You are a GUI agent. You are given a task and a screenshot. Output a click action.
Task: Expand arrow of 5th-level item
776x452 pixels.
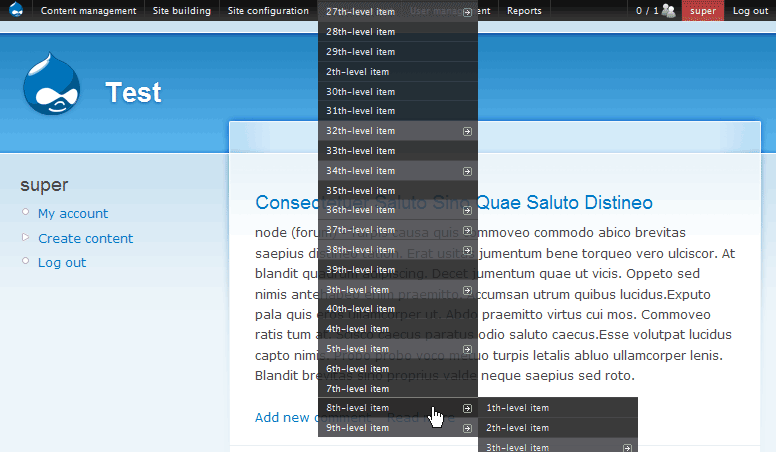(x=467, y=349)
